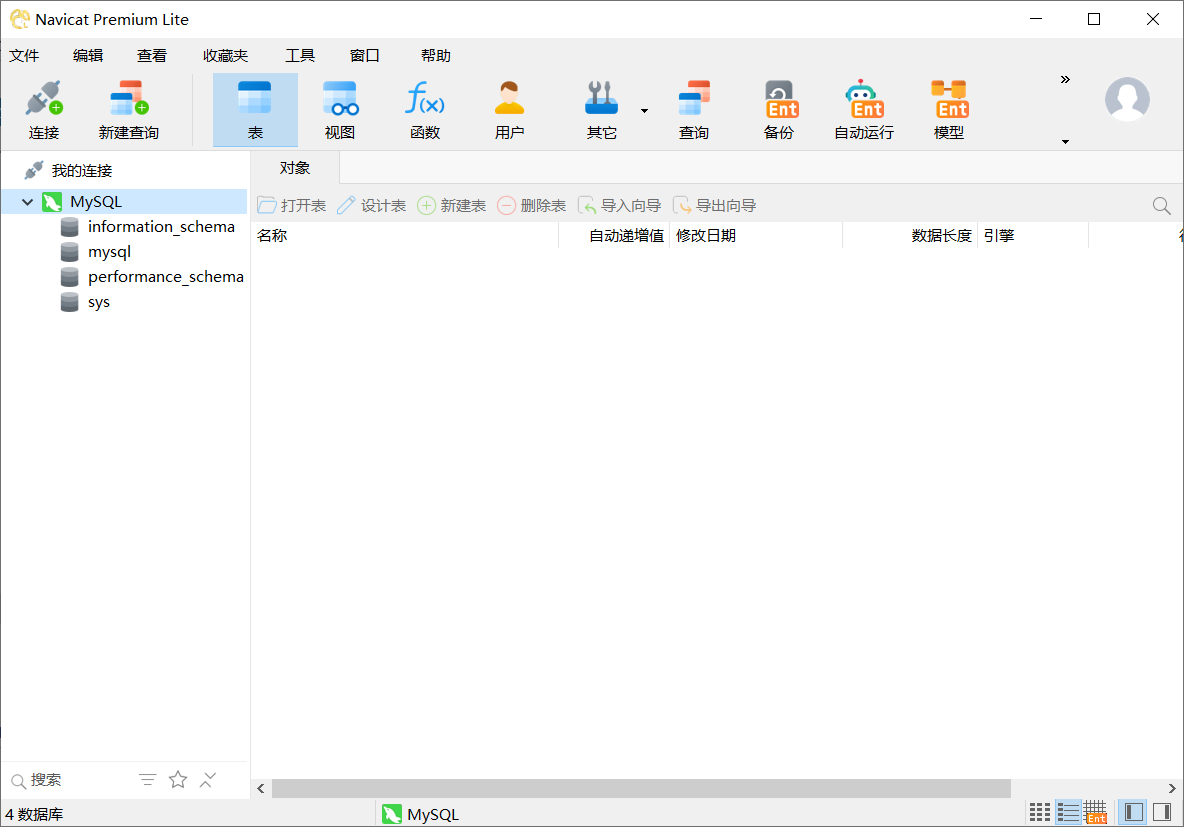Open the 查看 (View) menu
The height and width of the screenshot is (827, 1184).
click(x=152, y=56)
